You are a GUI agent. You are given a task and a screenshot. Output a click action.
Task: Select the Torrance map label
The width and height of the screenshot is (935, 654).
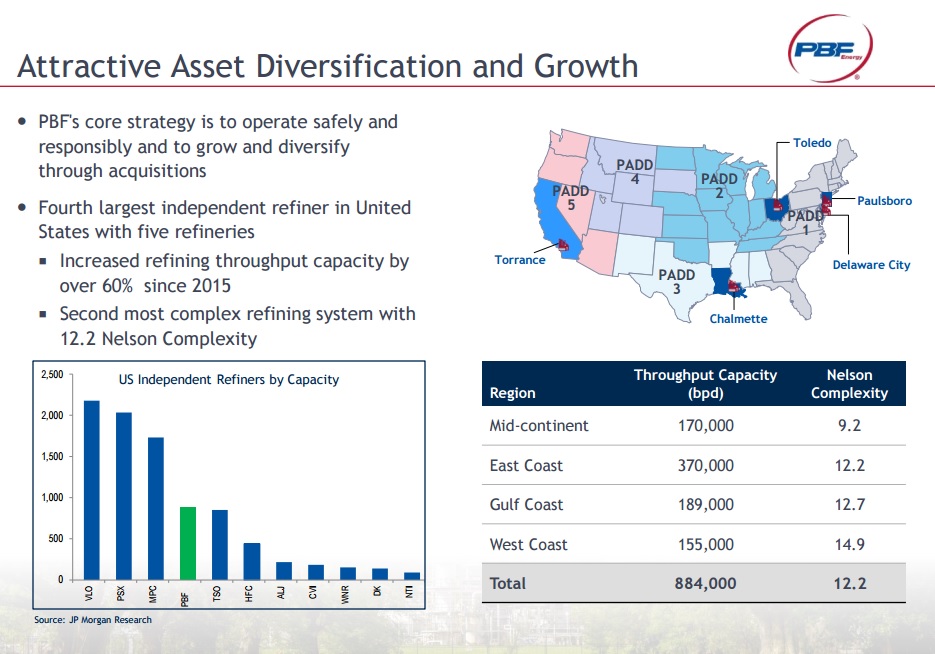pos(519,259)
